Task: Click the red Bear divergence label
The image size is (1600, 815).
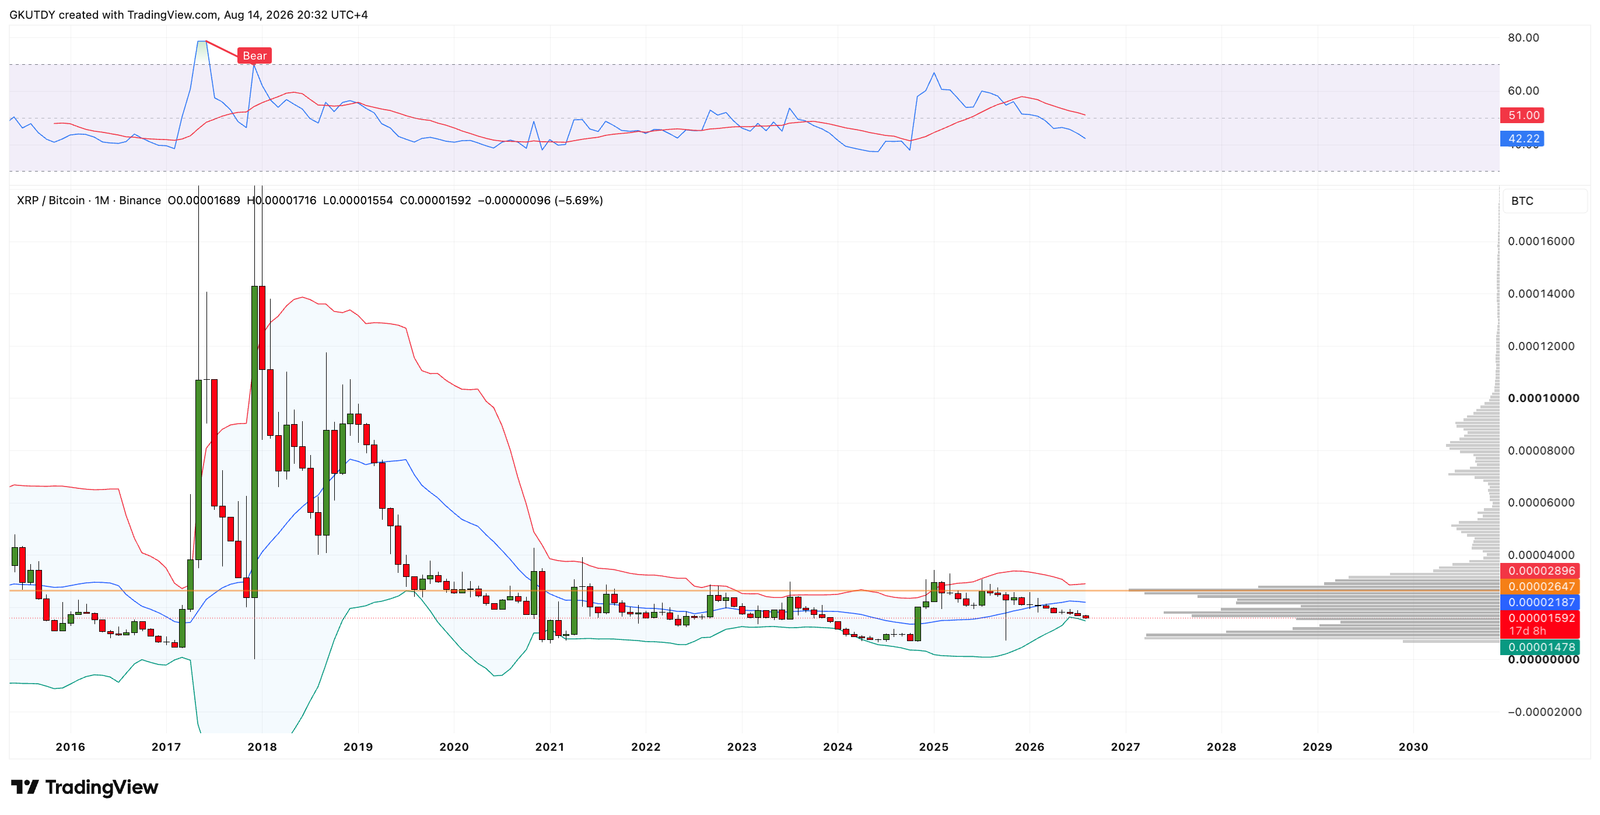Action: coord(255,56)
